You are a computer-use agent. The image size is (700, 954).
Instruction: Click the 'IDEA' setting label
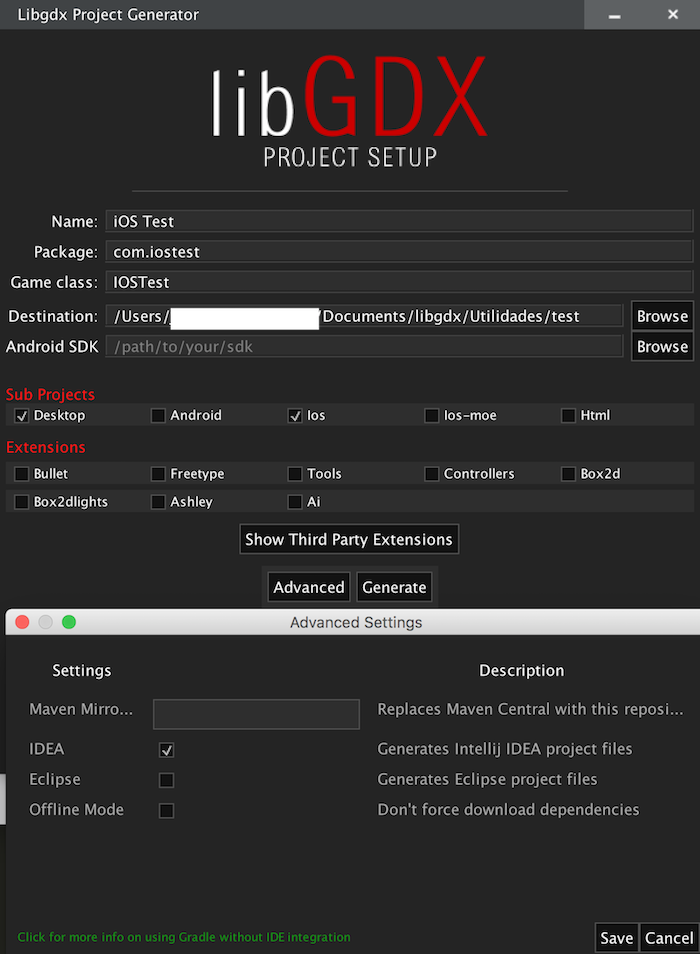click(x=47, y=749)
